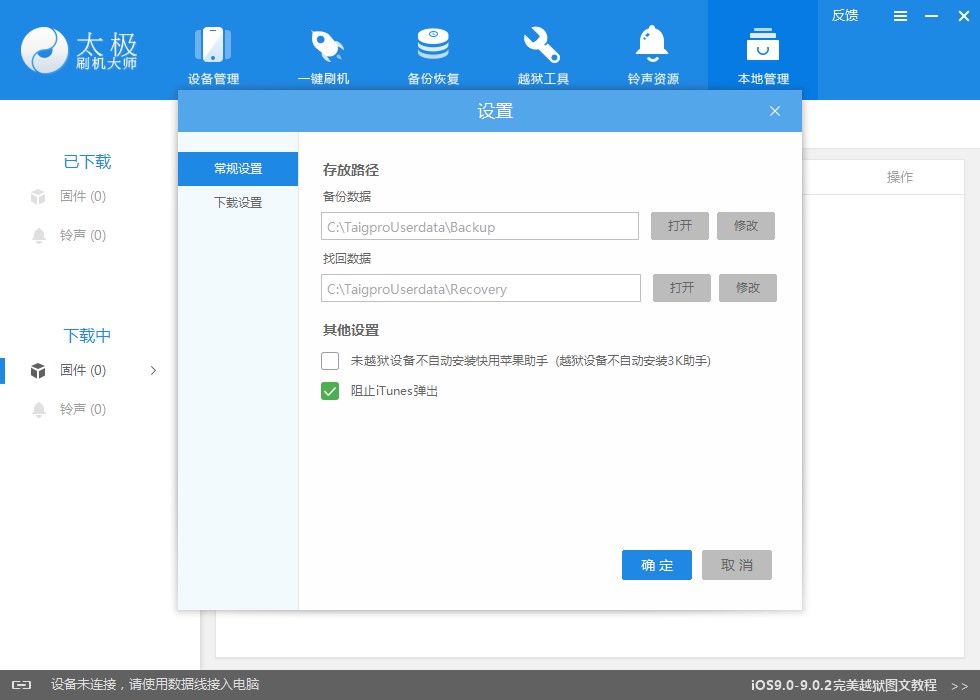Click the 太极刷机大师 logo
This screenshot has width=980, height=700.
click(x=79, y=50)
